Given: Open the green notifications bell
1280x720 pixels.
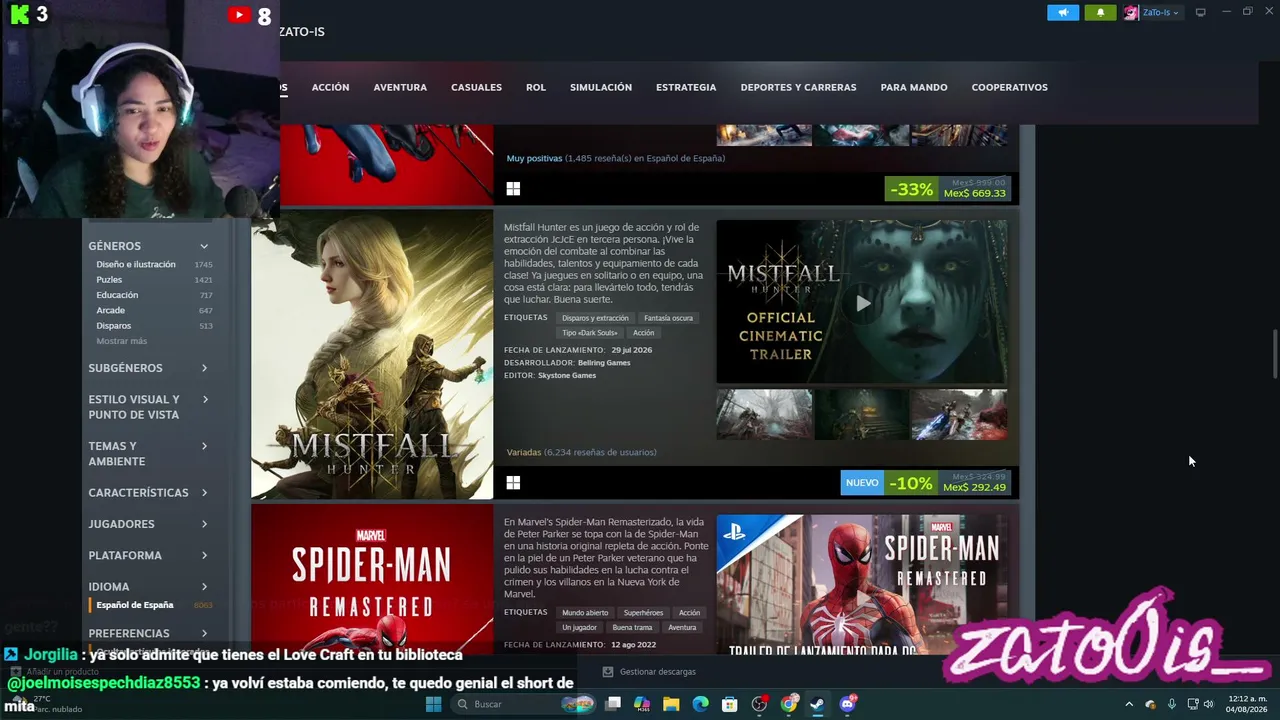Looking at the screenshot, I should click(x=1100, y=13).
